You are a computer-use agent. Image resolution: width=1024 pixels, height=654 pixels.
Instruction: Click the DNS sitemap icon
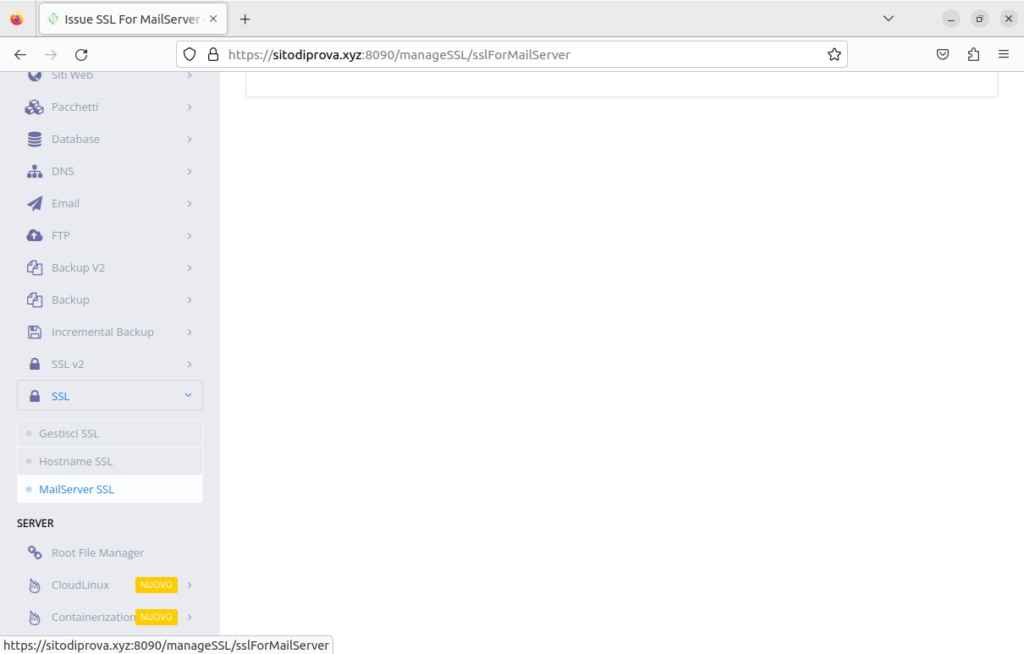point(35,171)
